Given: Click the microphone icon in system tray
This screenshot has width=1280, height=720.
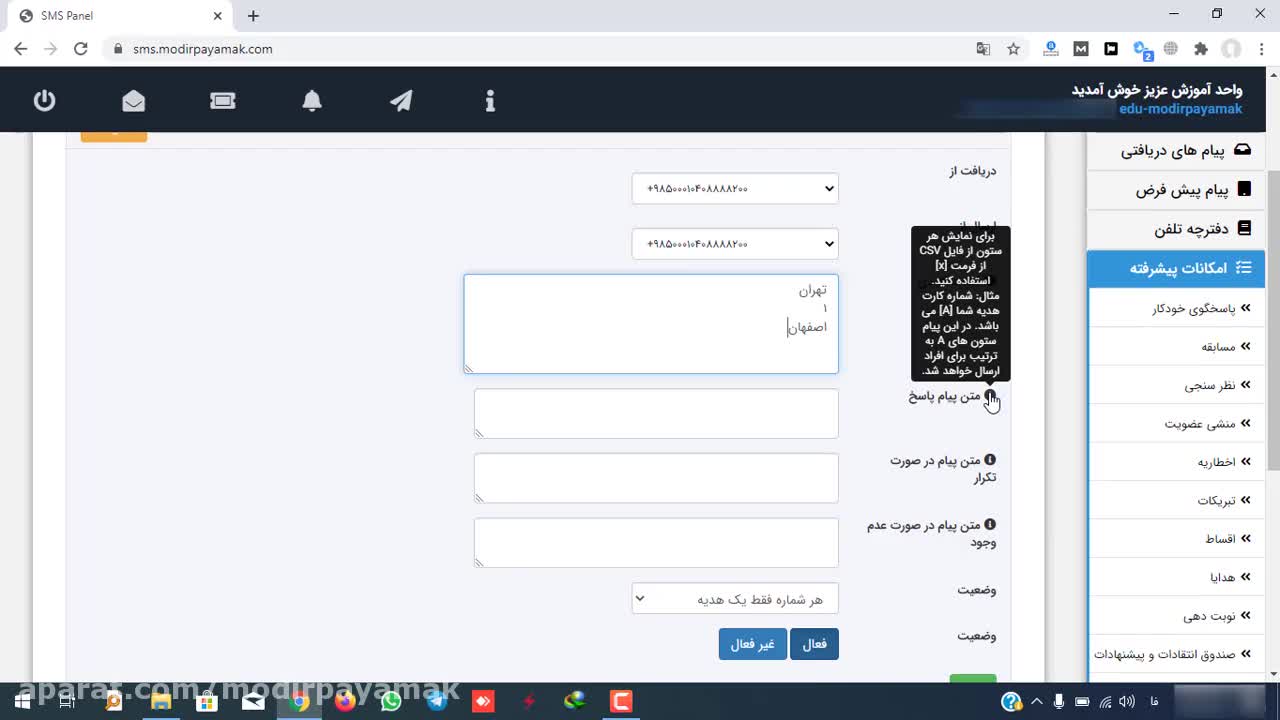Looking at the screenshot, I should (1059, 701).
